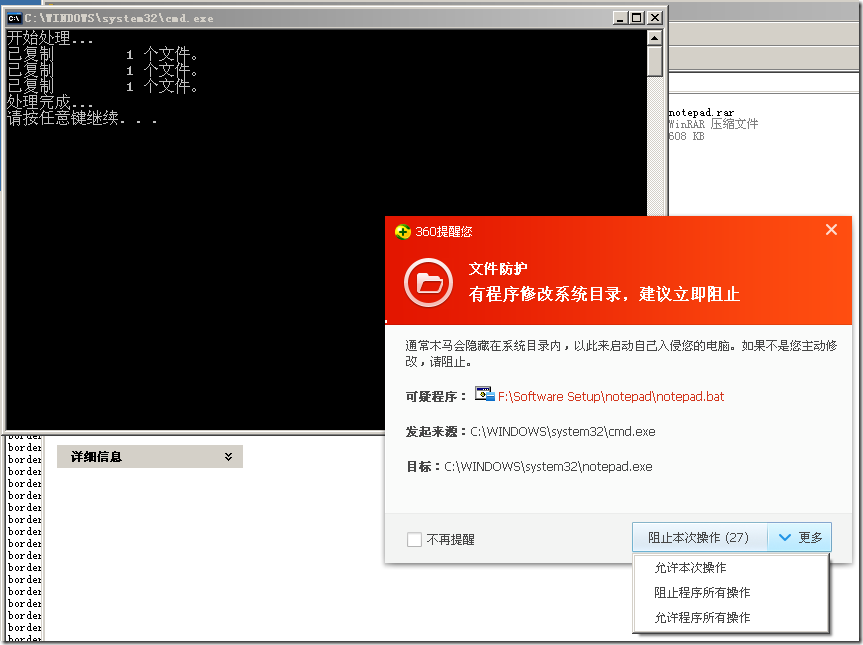Click the 文件防护 heading in alert
This screenshot has width=863, height=645.
498,269
